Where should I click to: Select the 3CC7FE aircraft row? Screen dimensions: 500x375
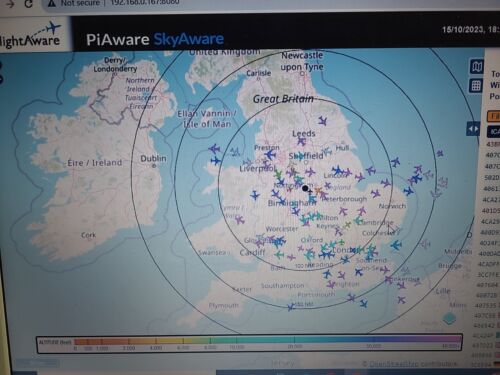tap(489, 275)
